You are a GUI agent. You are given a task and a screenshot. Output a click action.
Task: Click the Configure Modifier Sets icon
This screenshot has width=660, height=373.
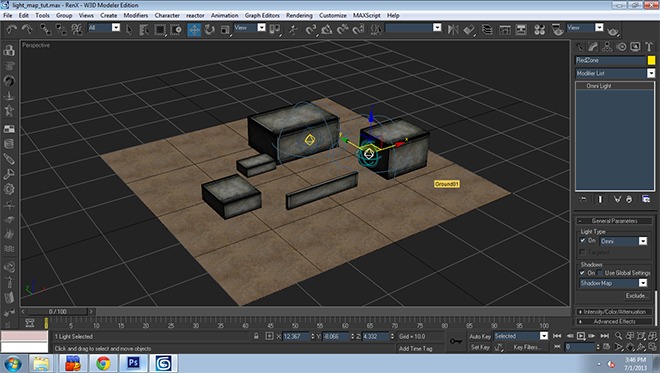click(x=646, y=199)
